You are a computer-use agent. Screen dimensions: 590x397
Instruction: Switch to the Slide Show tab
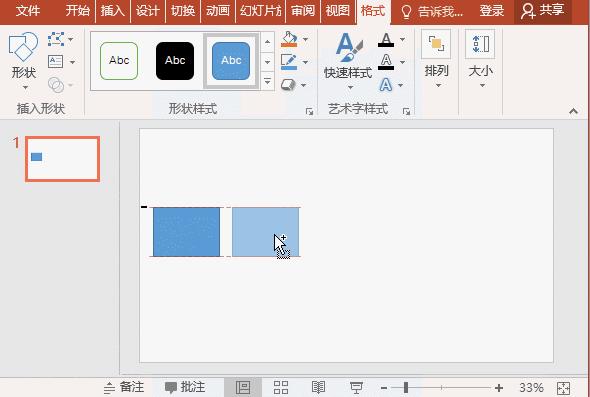(x=260, y=11)
